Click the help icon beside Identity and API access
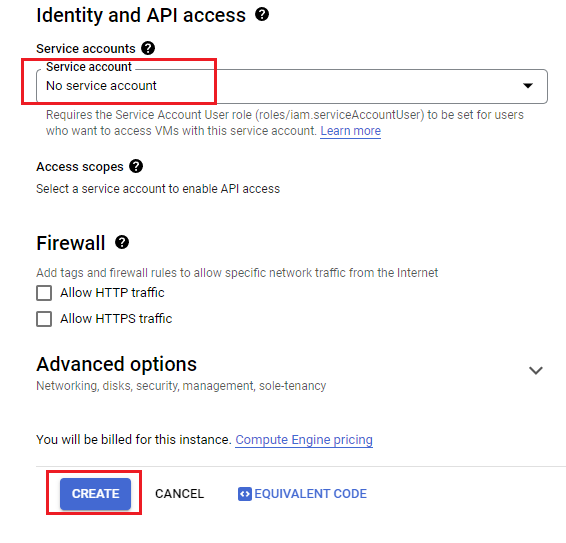Image resolution: width=566 pixels, height=543 pixels. 262,14
